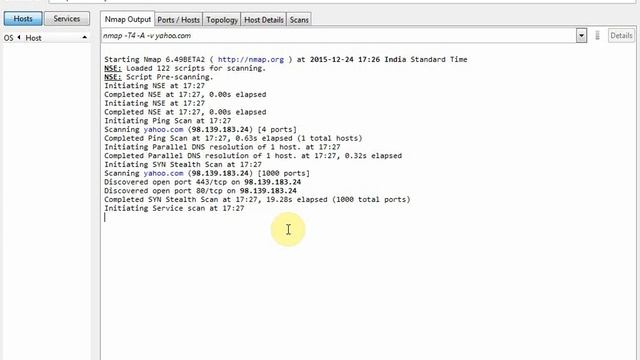This screenshot has width=640, height=360.
Task: Expand the scan command dropdown arrow
Action: point(581,36)
